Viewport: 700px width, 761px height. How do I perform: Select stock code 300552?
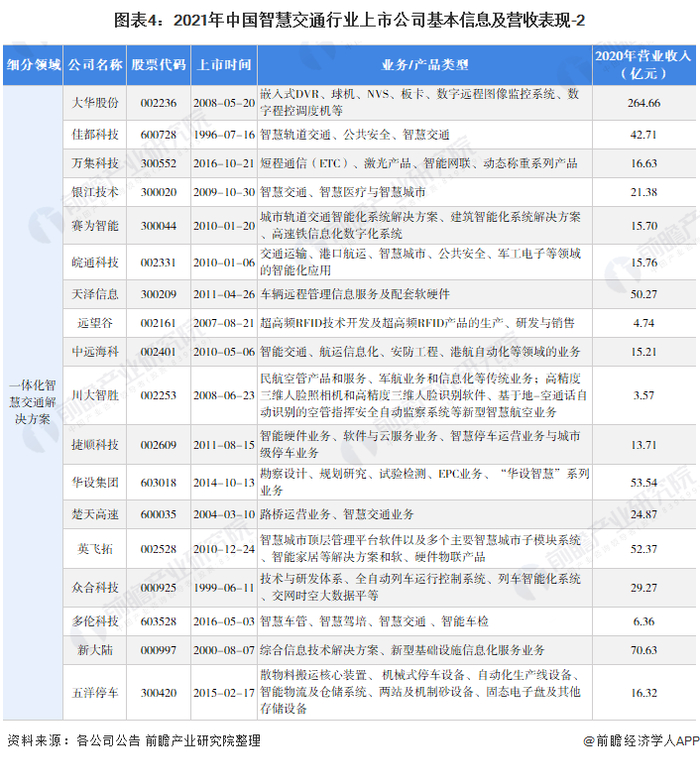(158, 163)
